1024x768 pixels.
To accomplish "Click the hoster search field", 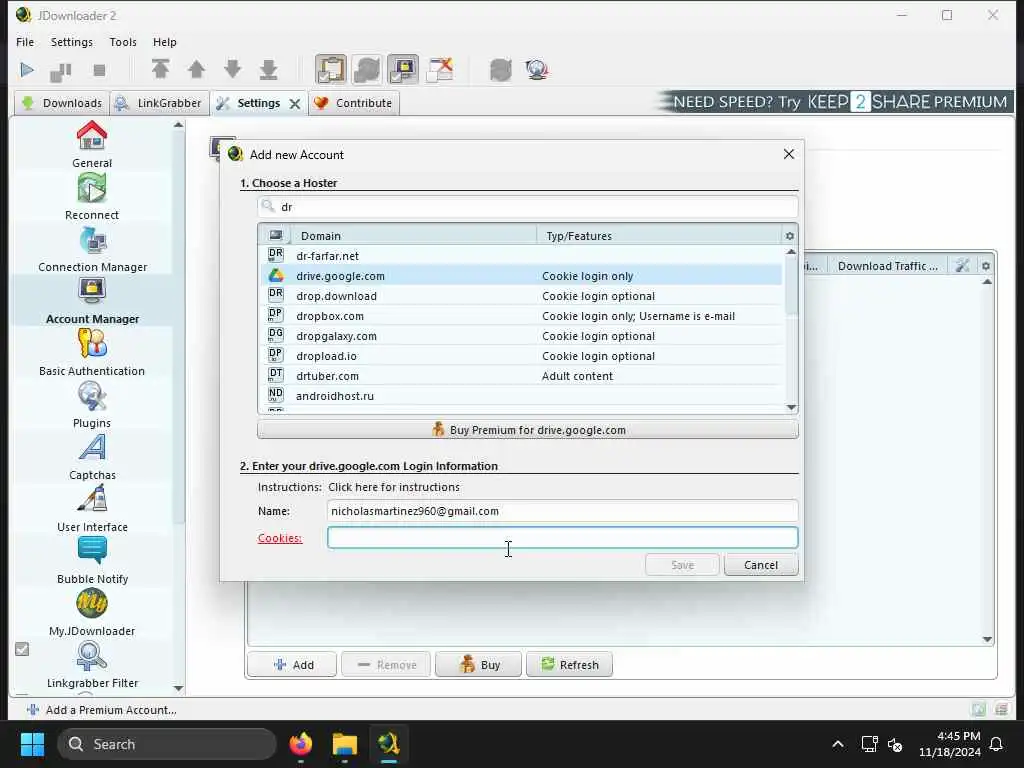I will click(528, 207).
